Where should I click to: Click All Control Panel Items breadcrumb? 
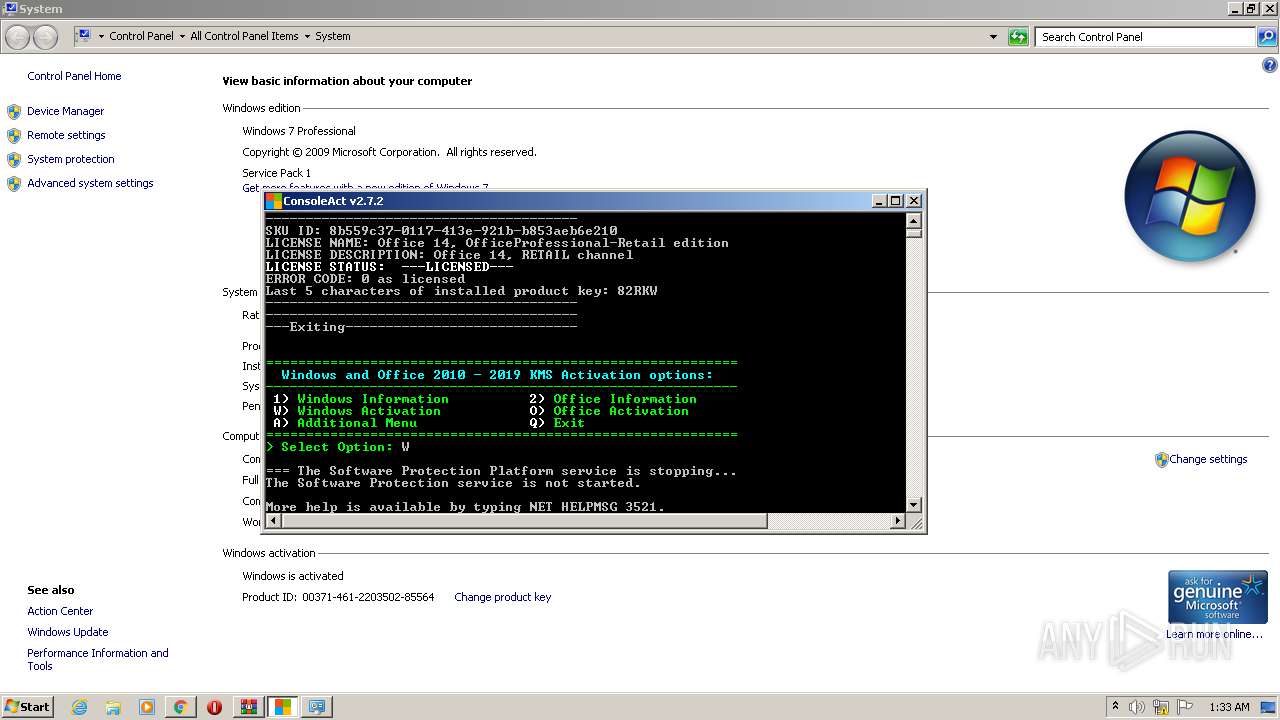tap(244, 36)
